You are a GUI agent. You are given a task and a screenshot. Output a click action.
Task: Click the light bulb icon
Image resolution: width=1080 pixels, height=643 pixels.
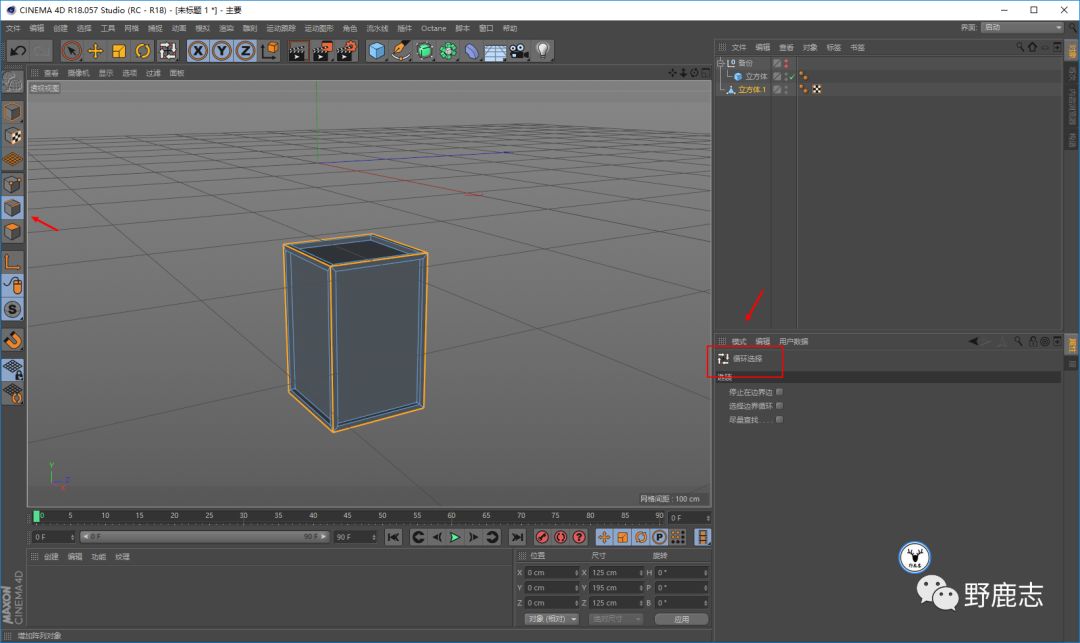[x=543, y=50]
